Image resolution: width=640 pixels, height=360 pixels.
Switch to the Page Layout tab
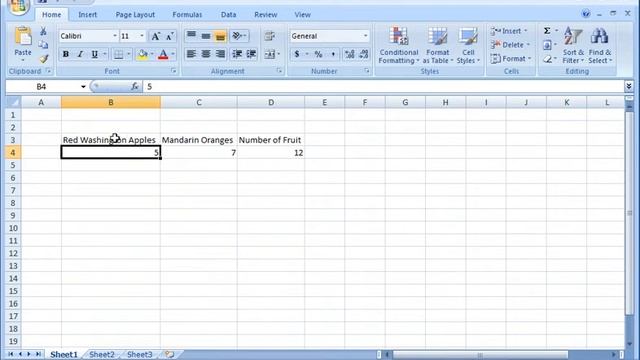(x=135, y=15)
